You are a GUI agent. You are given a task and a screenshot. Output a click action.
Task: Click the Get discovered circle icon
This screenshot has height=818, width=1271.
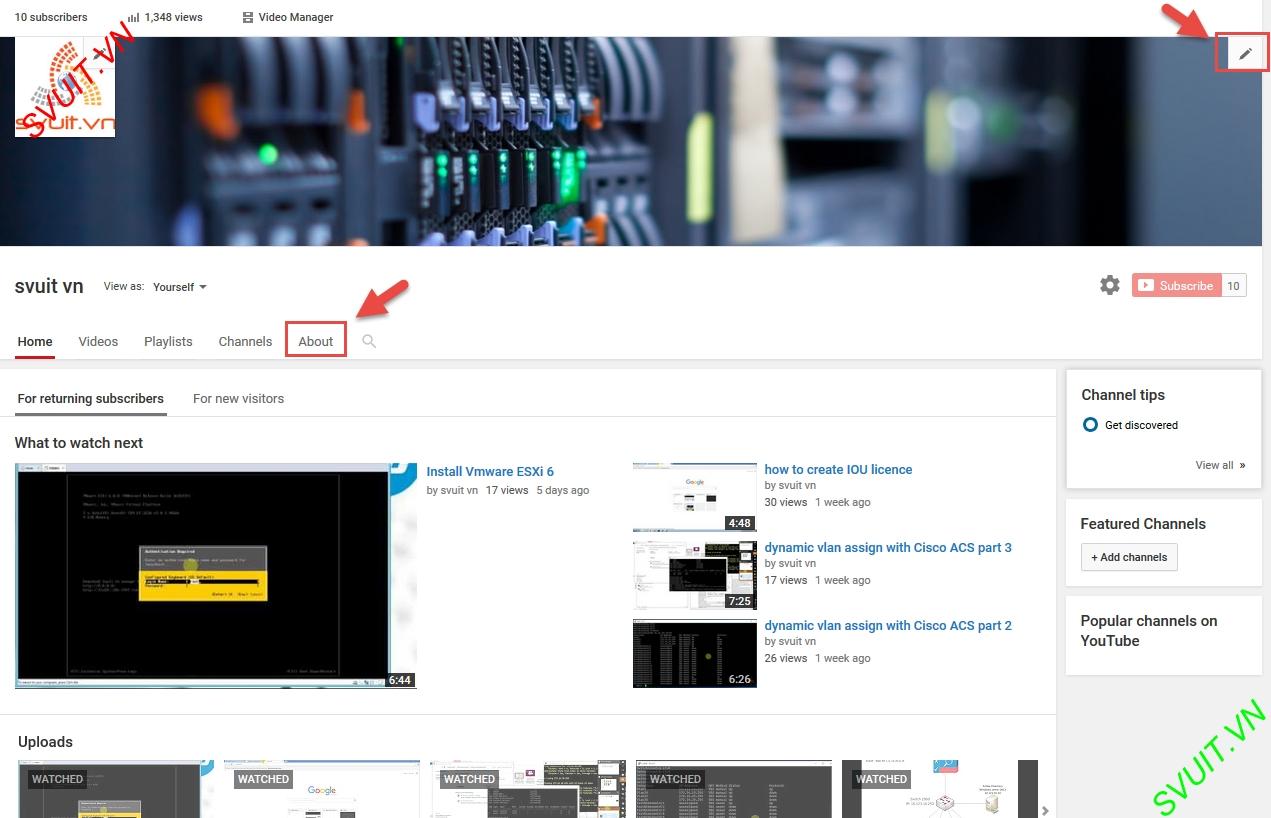[x=1090, y=425]
